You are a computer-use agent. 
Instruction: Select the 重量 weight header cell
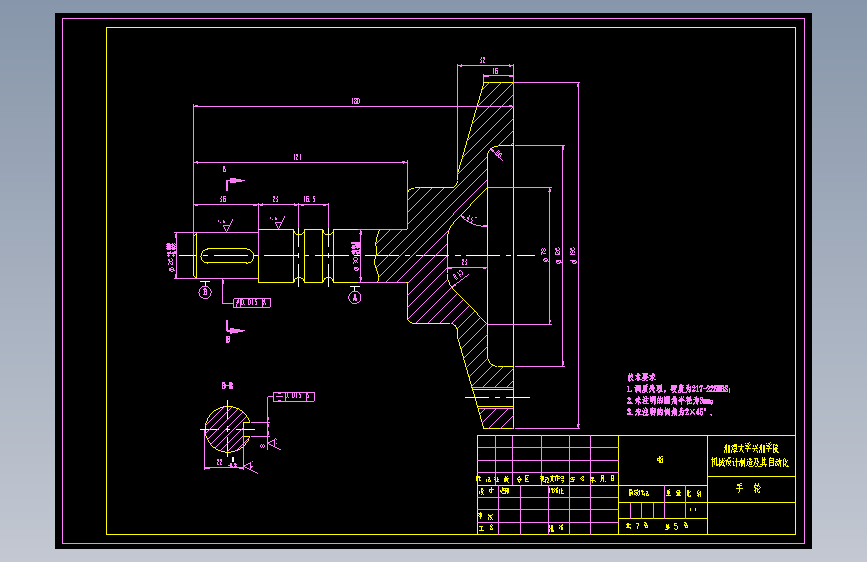tap(674, 493)
